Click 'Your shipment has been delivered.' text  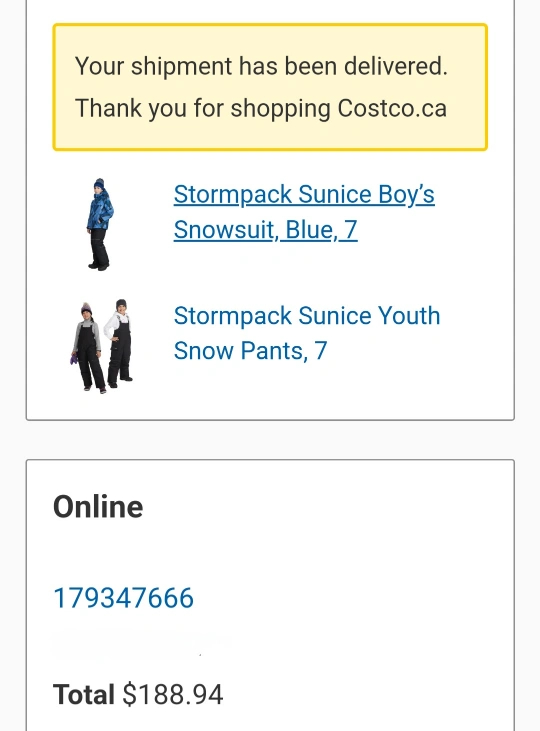pos(261,66)
